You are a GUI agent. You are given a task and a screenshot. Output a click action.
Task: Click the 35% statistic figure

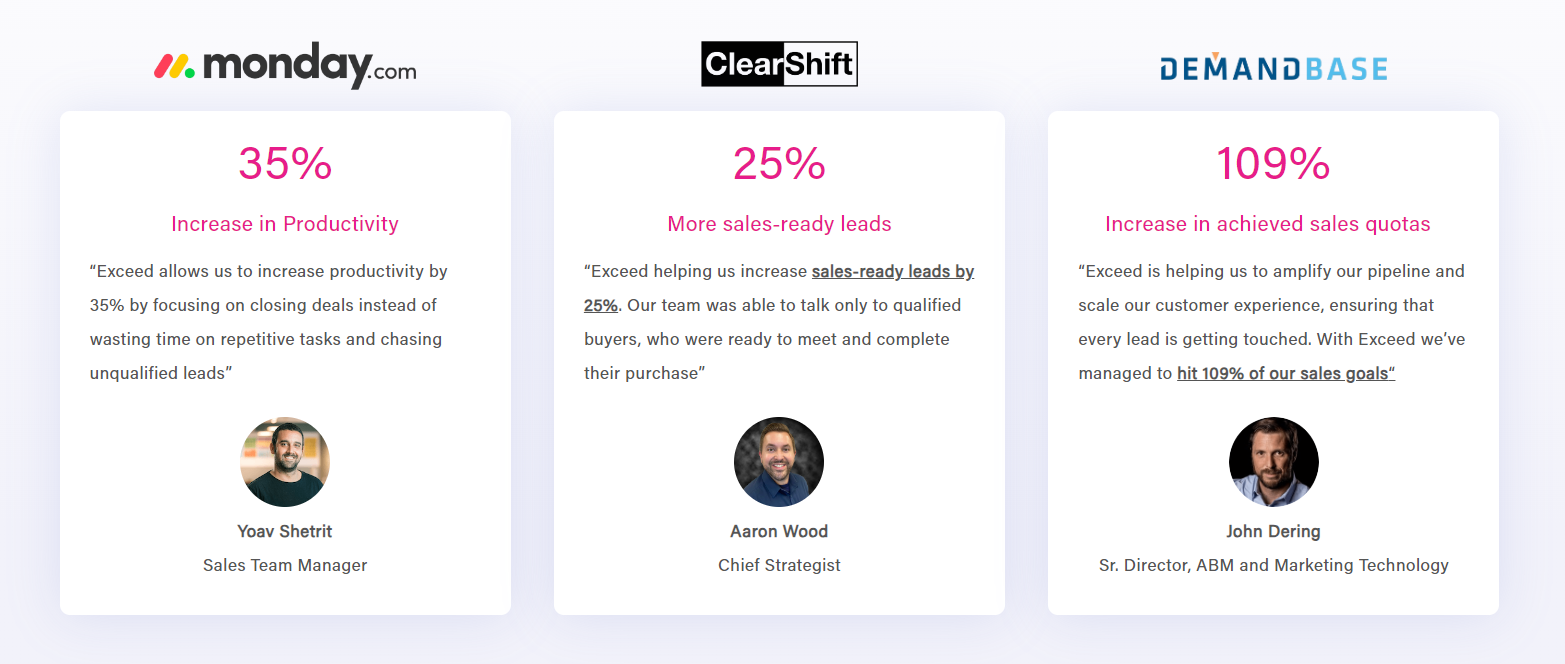tap(285, 163)
